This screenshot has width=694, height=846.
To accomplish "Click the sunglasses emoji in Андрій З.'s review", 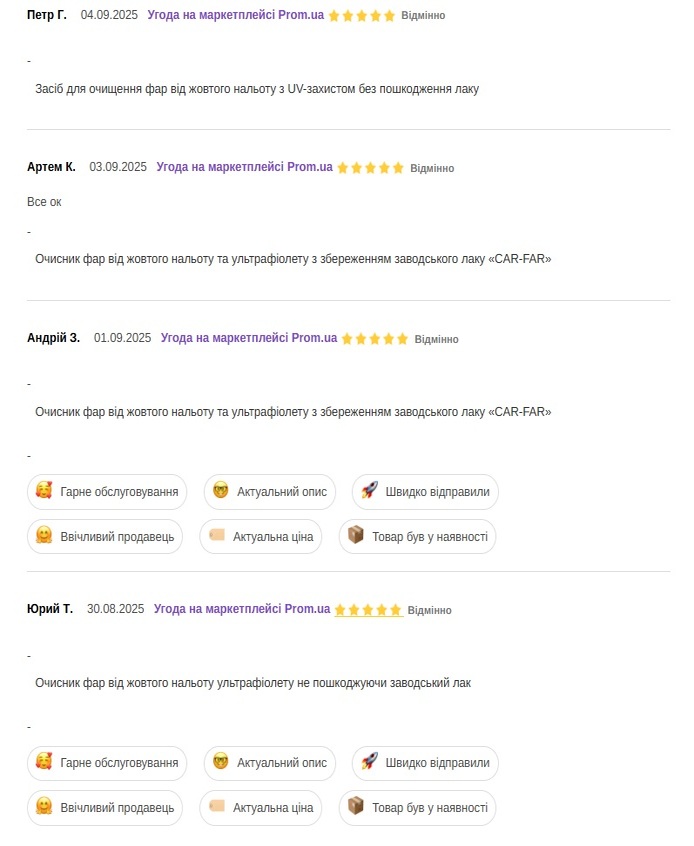I will [221, 491].
